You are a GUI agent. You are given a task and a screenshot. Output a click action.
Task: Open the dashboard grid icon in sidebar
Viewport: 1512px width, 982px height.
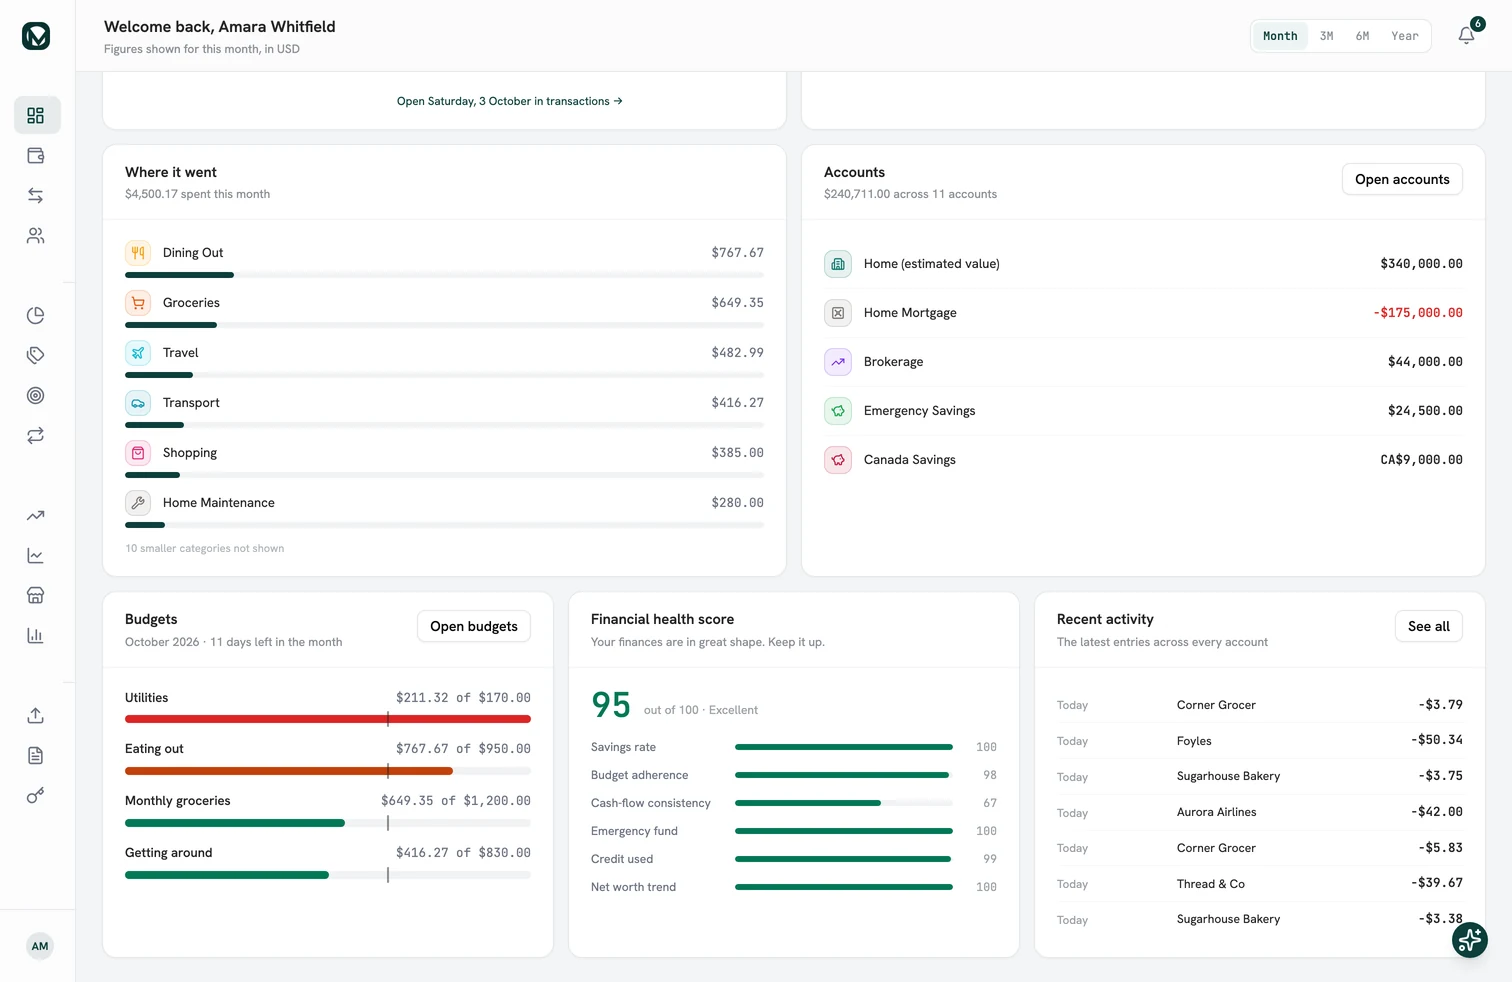(36, 115)
